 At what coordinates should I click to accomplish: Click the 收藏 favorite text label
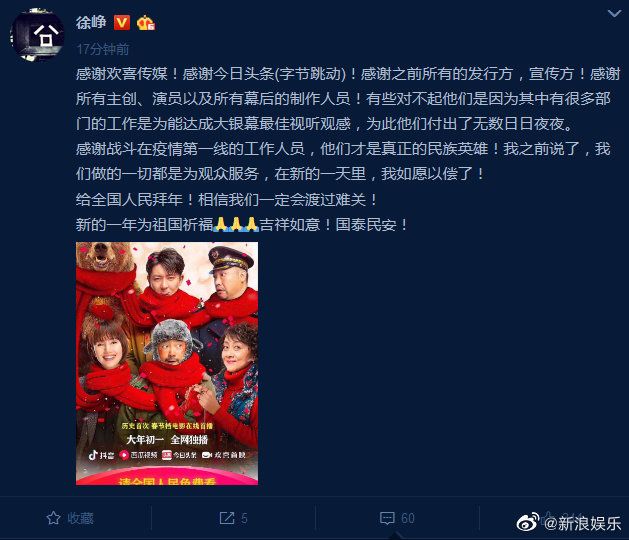pyautogui.click(x=81, y=518)
